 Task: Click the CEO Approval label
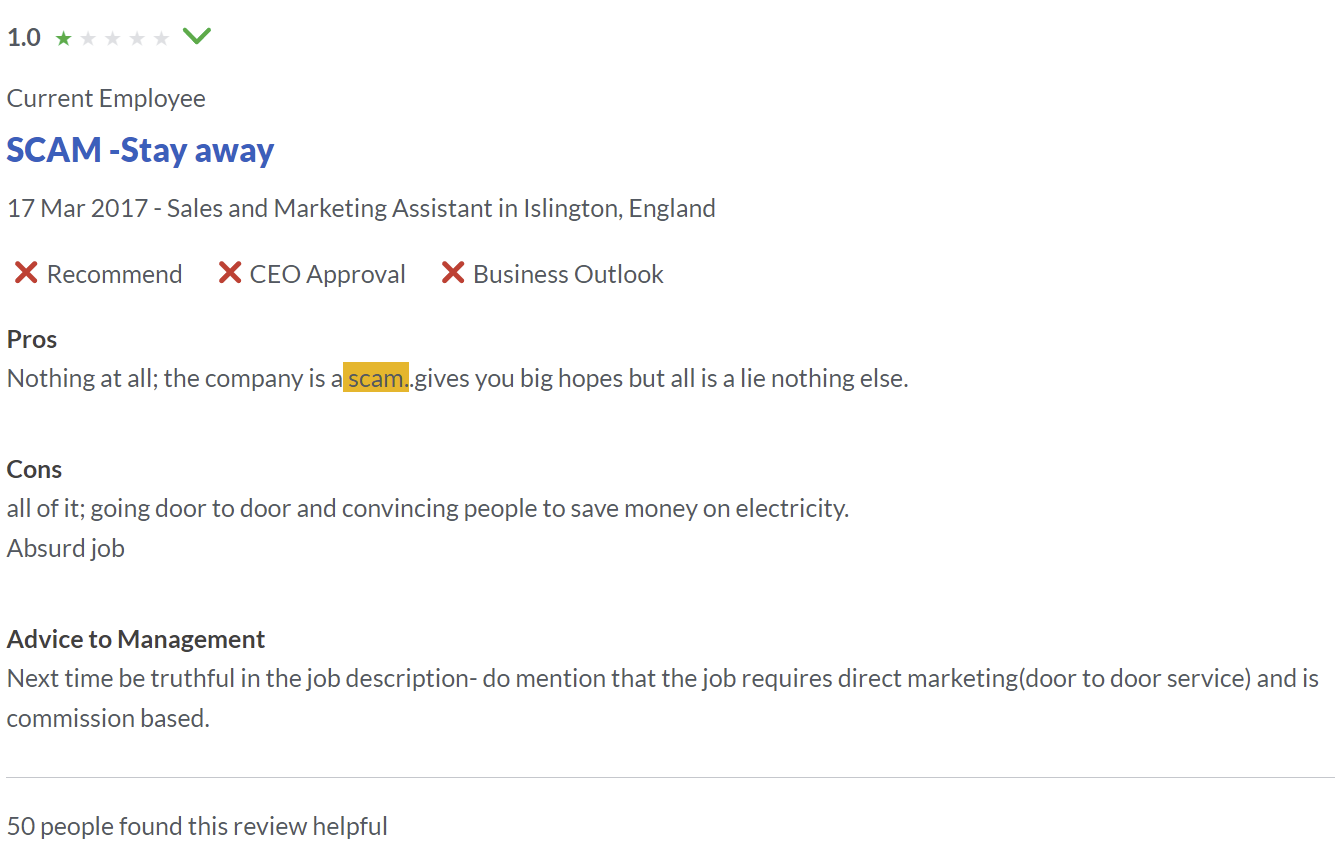pos(328,274)
